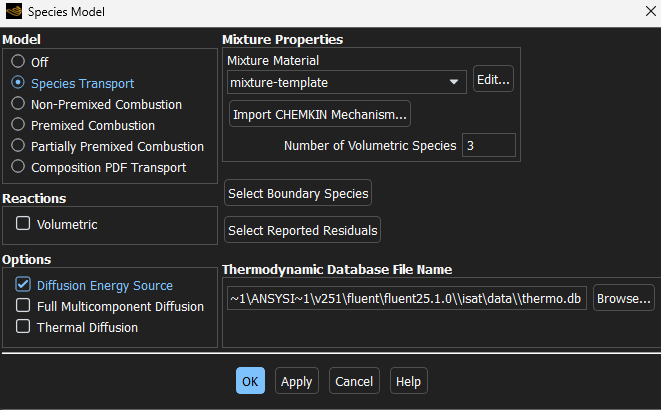Select Composition PDF Transport option
Viewport: 661px width, 410px height.
coord(18,167)
